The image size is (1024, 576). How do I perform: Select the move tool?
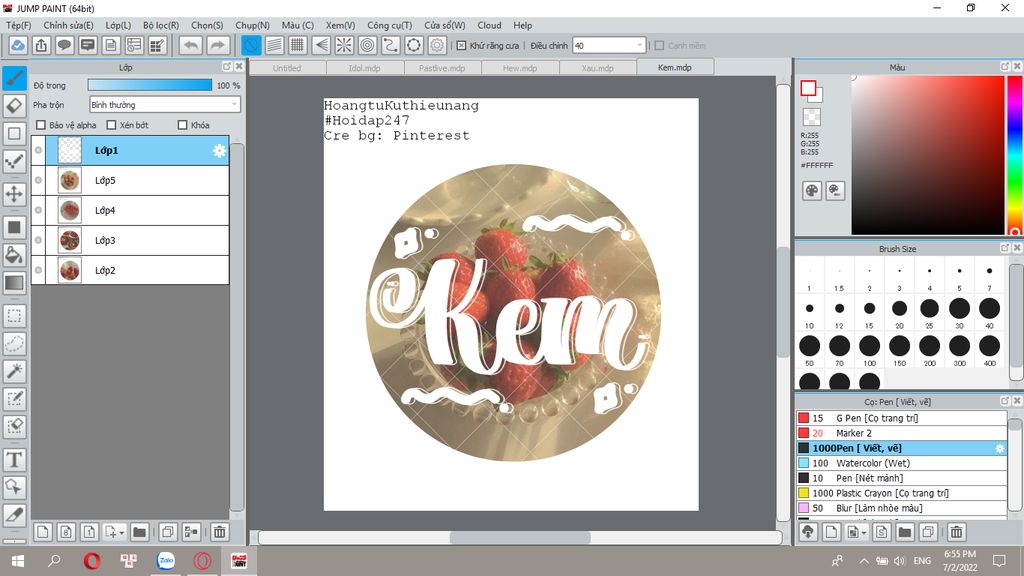14,194
